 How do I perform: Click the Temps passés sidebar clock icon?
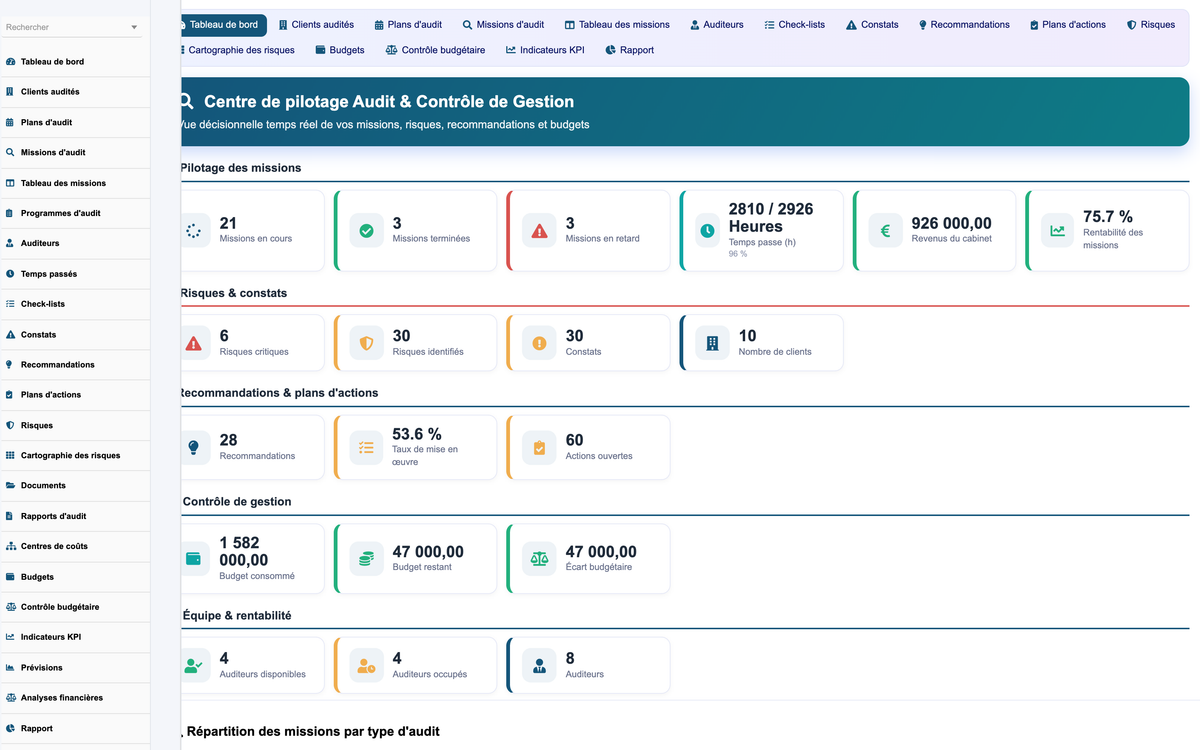[x=10, y=274]
